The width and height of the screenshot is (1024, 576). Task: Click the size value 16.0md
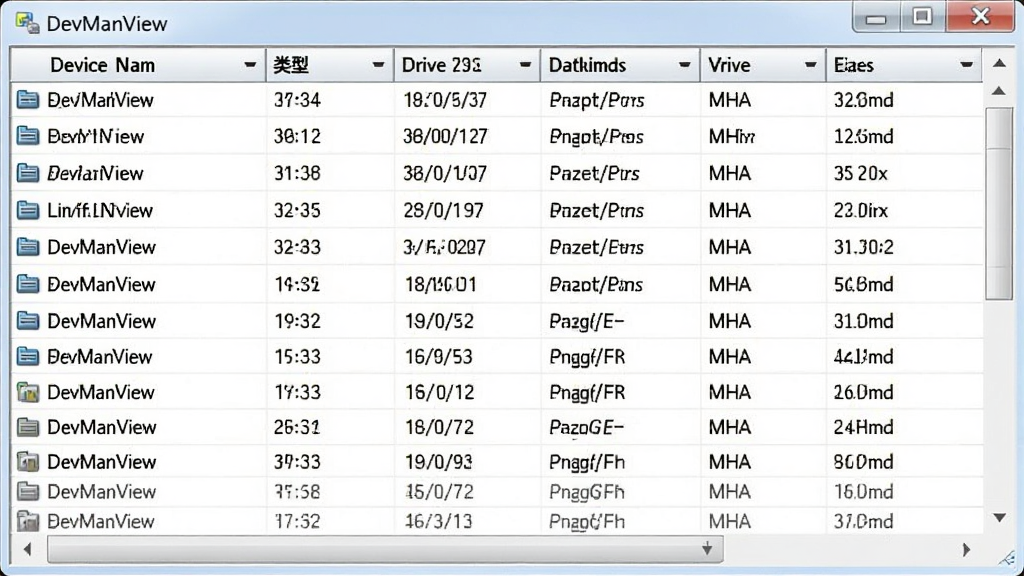coord(863,491)
